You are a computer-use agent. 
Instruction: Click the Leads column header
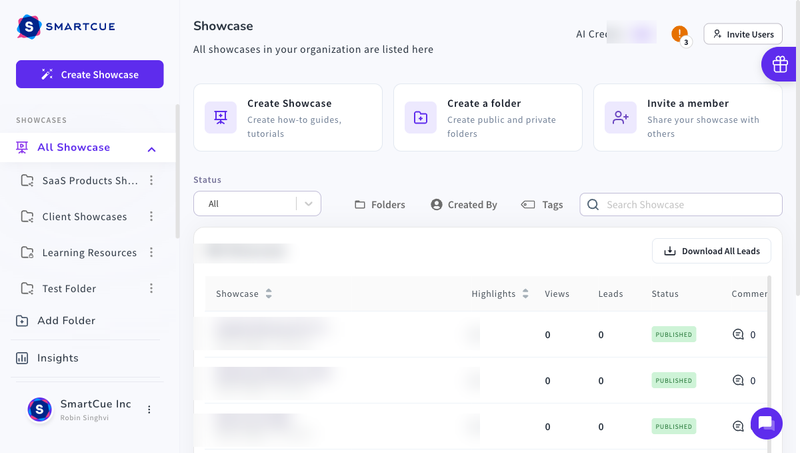[610, 294]
